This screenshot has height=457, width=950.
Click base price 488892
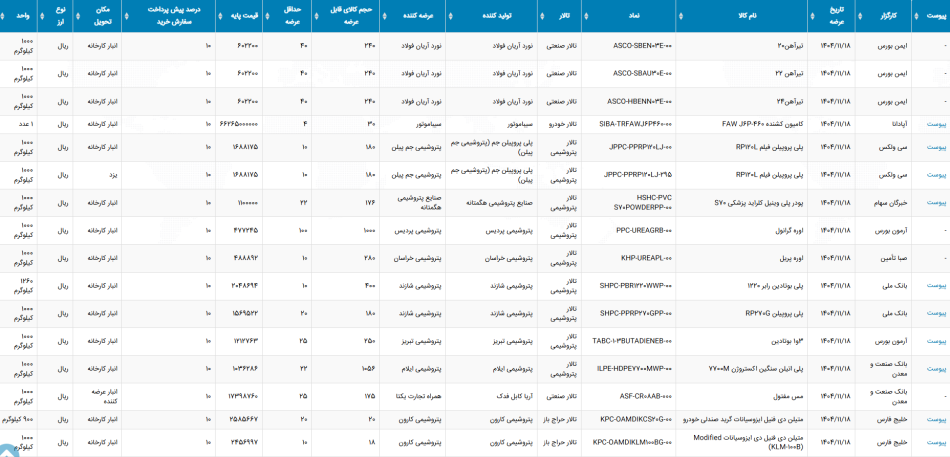245,258
